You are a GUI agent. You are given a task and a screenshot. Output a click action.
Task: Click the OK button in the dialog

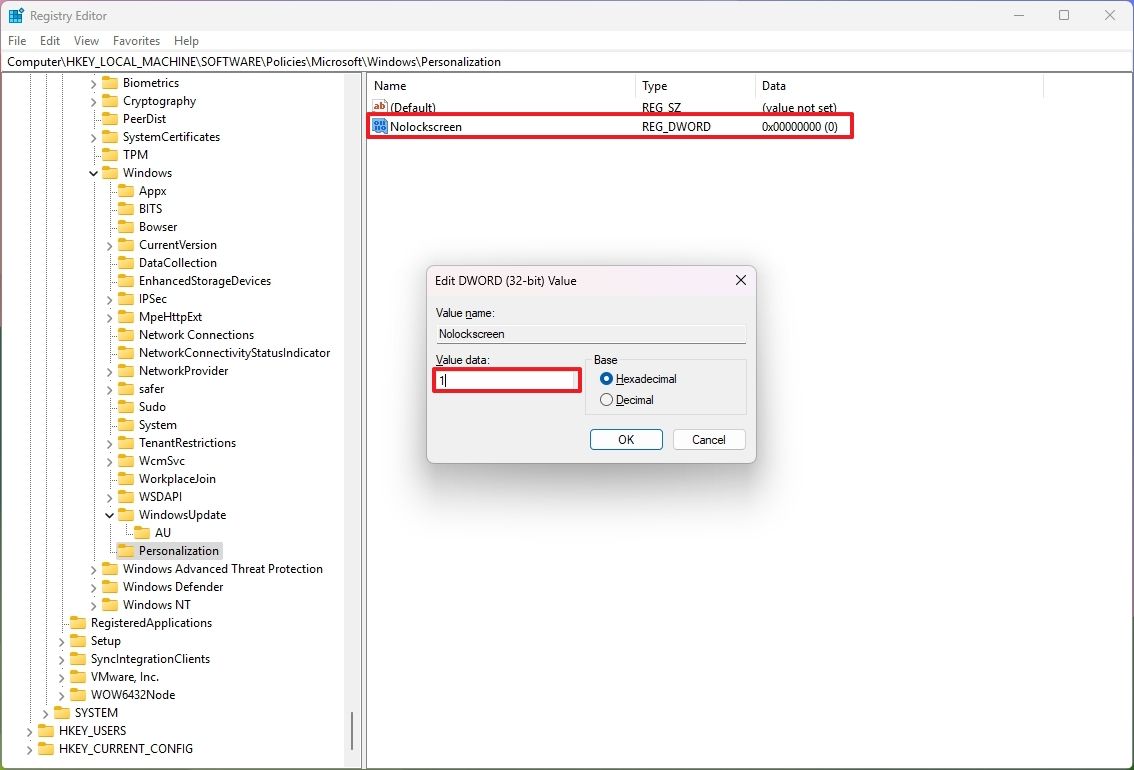[626, 439]
